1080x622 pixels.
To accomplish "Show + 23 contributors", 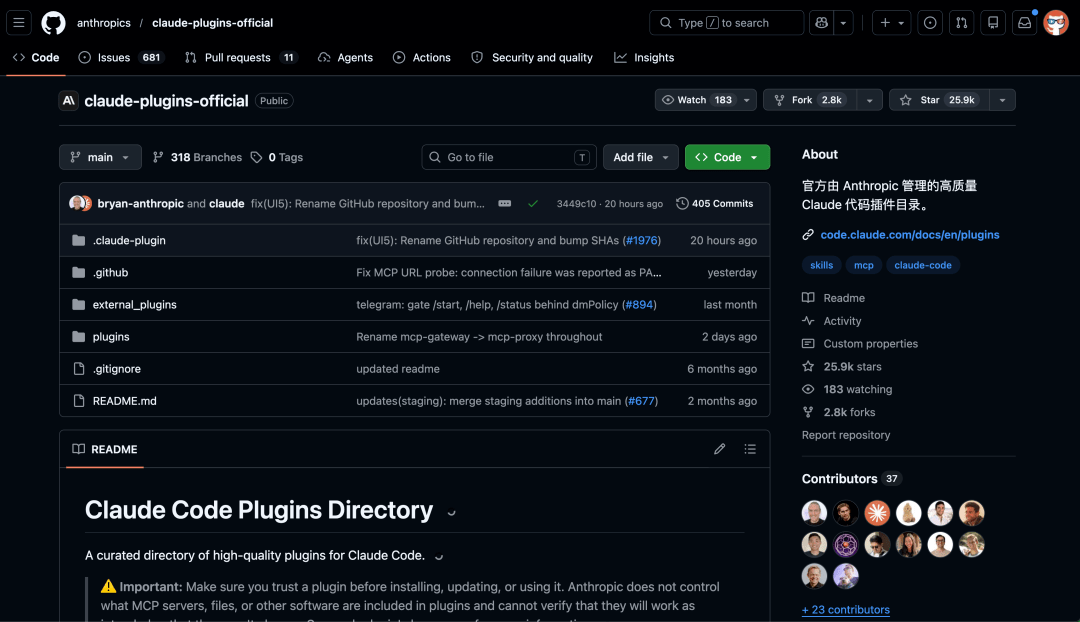I will pos(846,610).
